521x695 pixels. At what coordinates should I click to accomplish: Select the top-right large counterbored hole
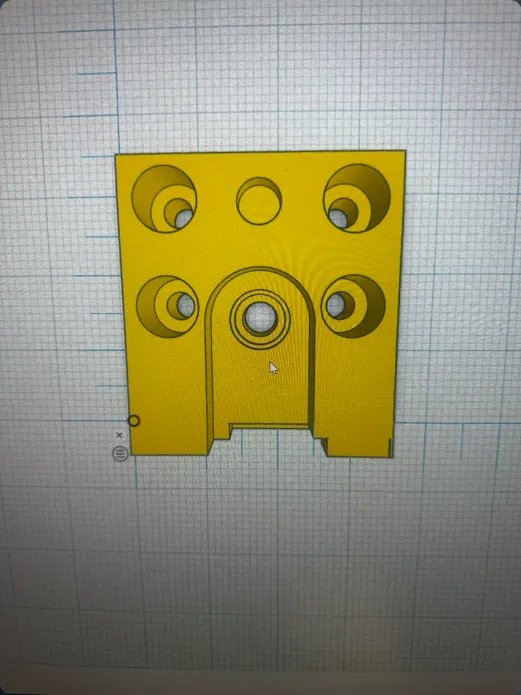[357, 198]
